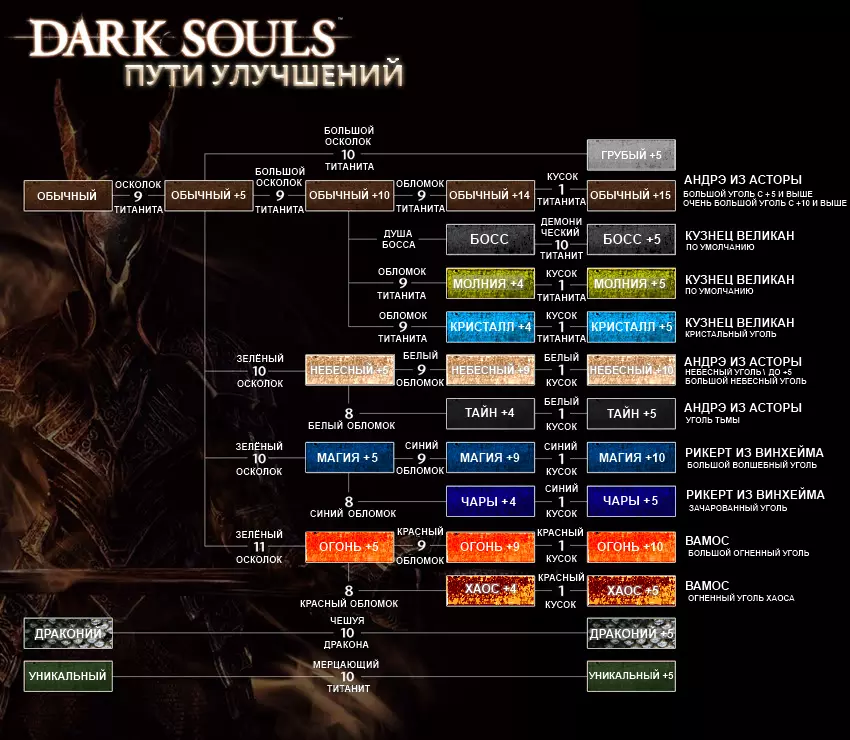Click the ДРАКОНИЙ base box
Screen dimensions: 850x740
(68, 633)
